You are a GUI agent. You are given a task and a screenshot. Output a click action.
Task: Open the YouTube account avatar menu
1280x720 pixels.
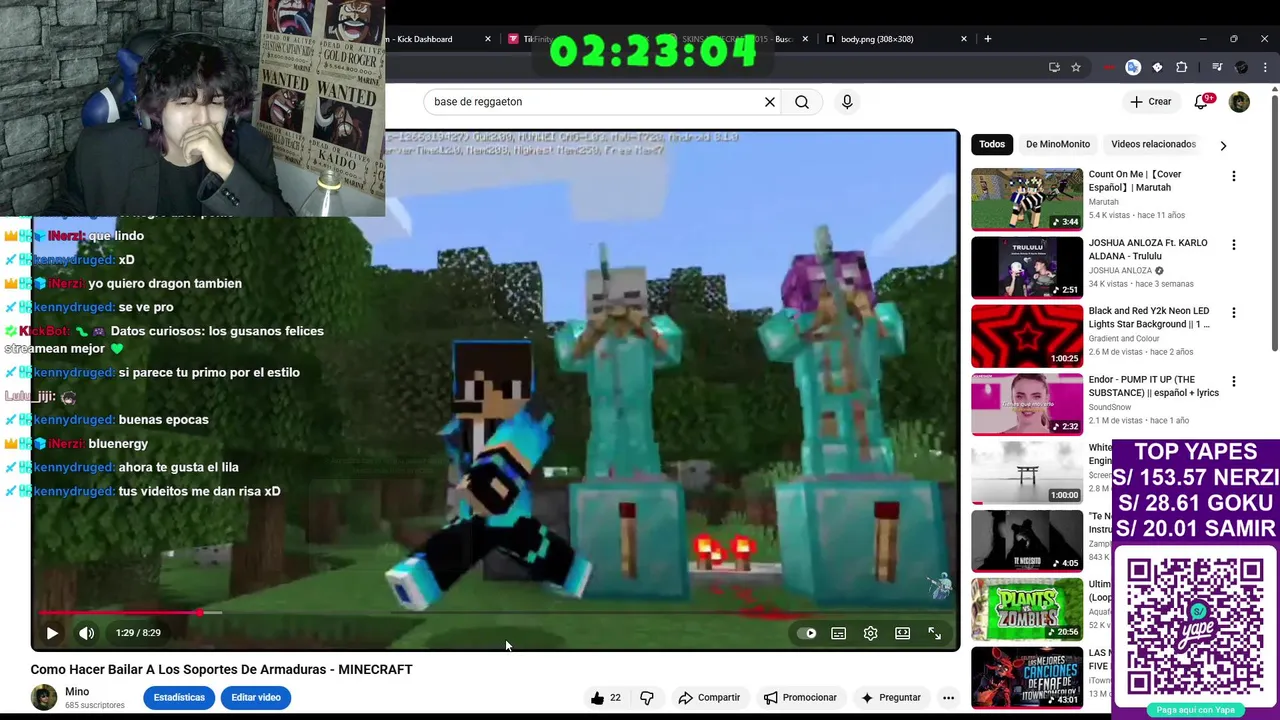(1239, 102)
